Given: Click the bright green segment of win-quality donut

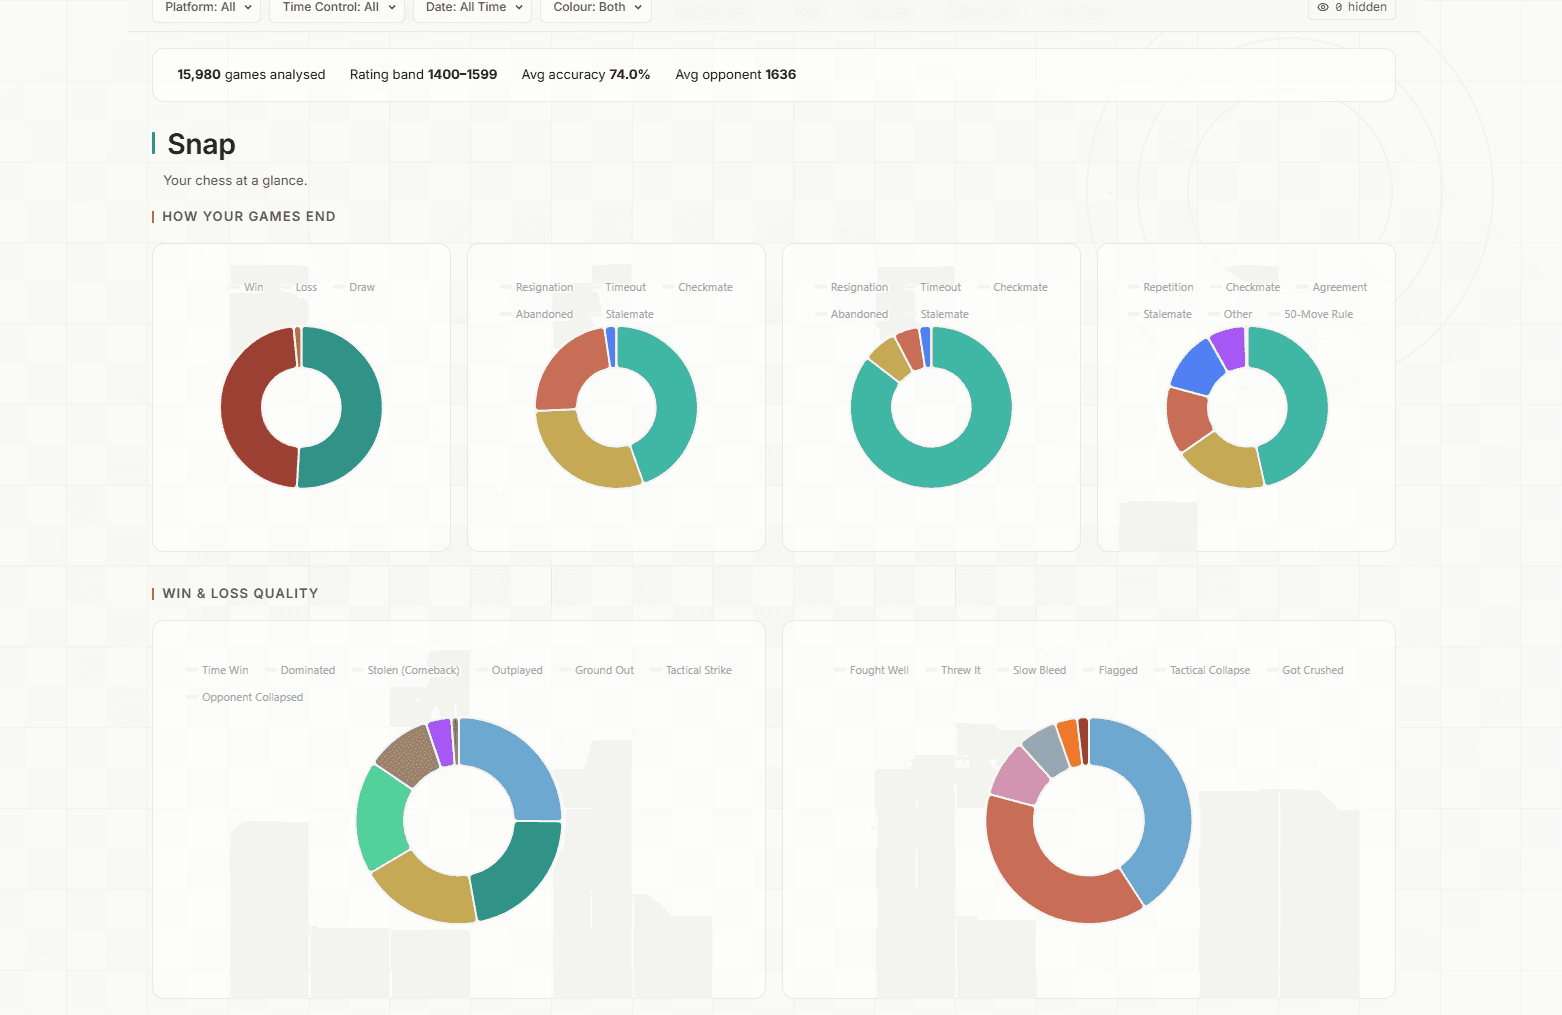Looking at the screenshot, I should tap(381, 818).
